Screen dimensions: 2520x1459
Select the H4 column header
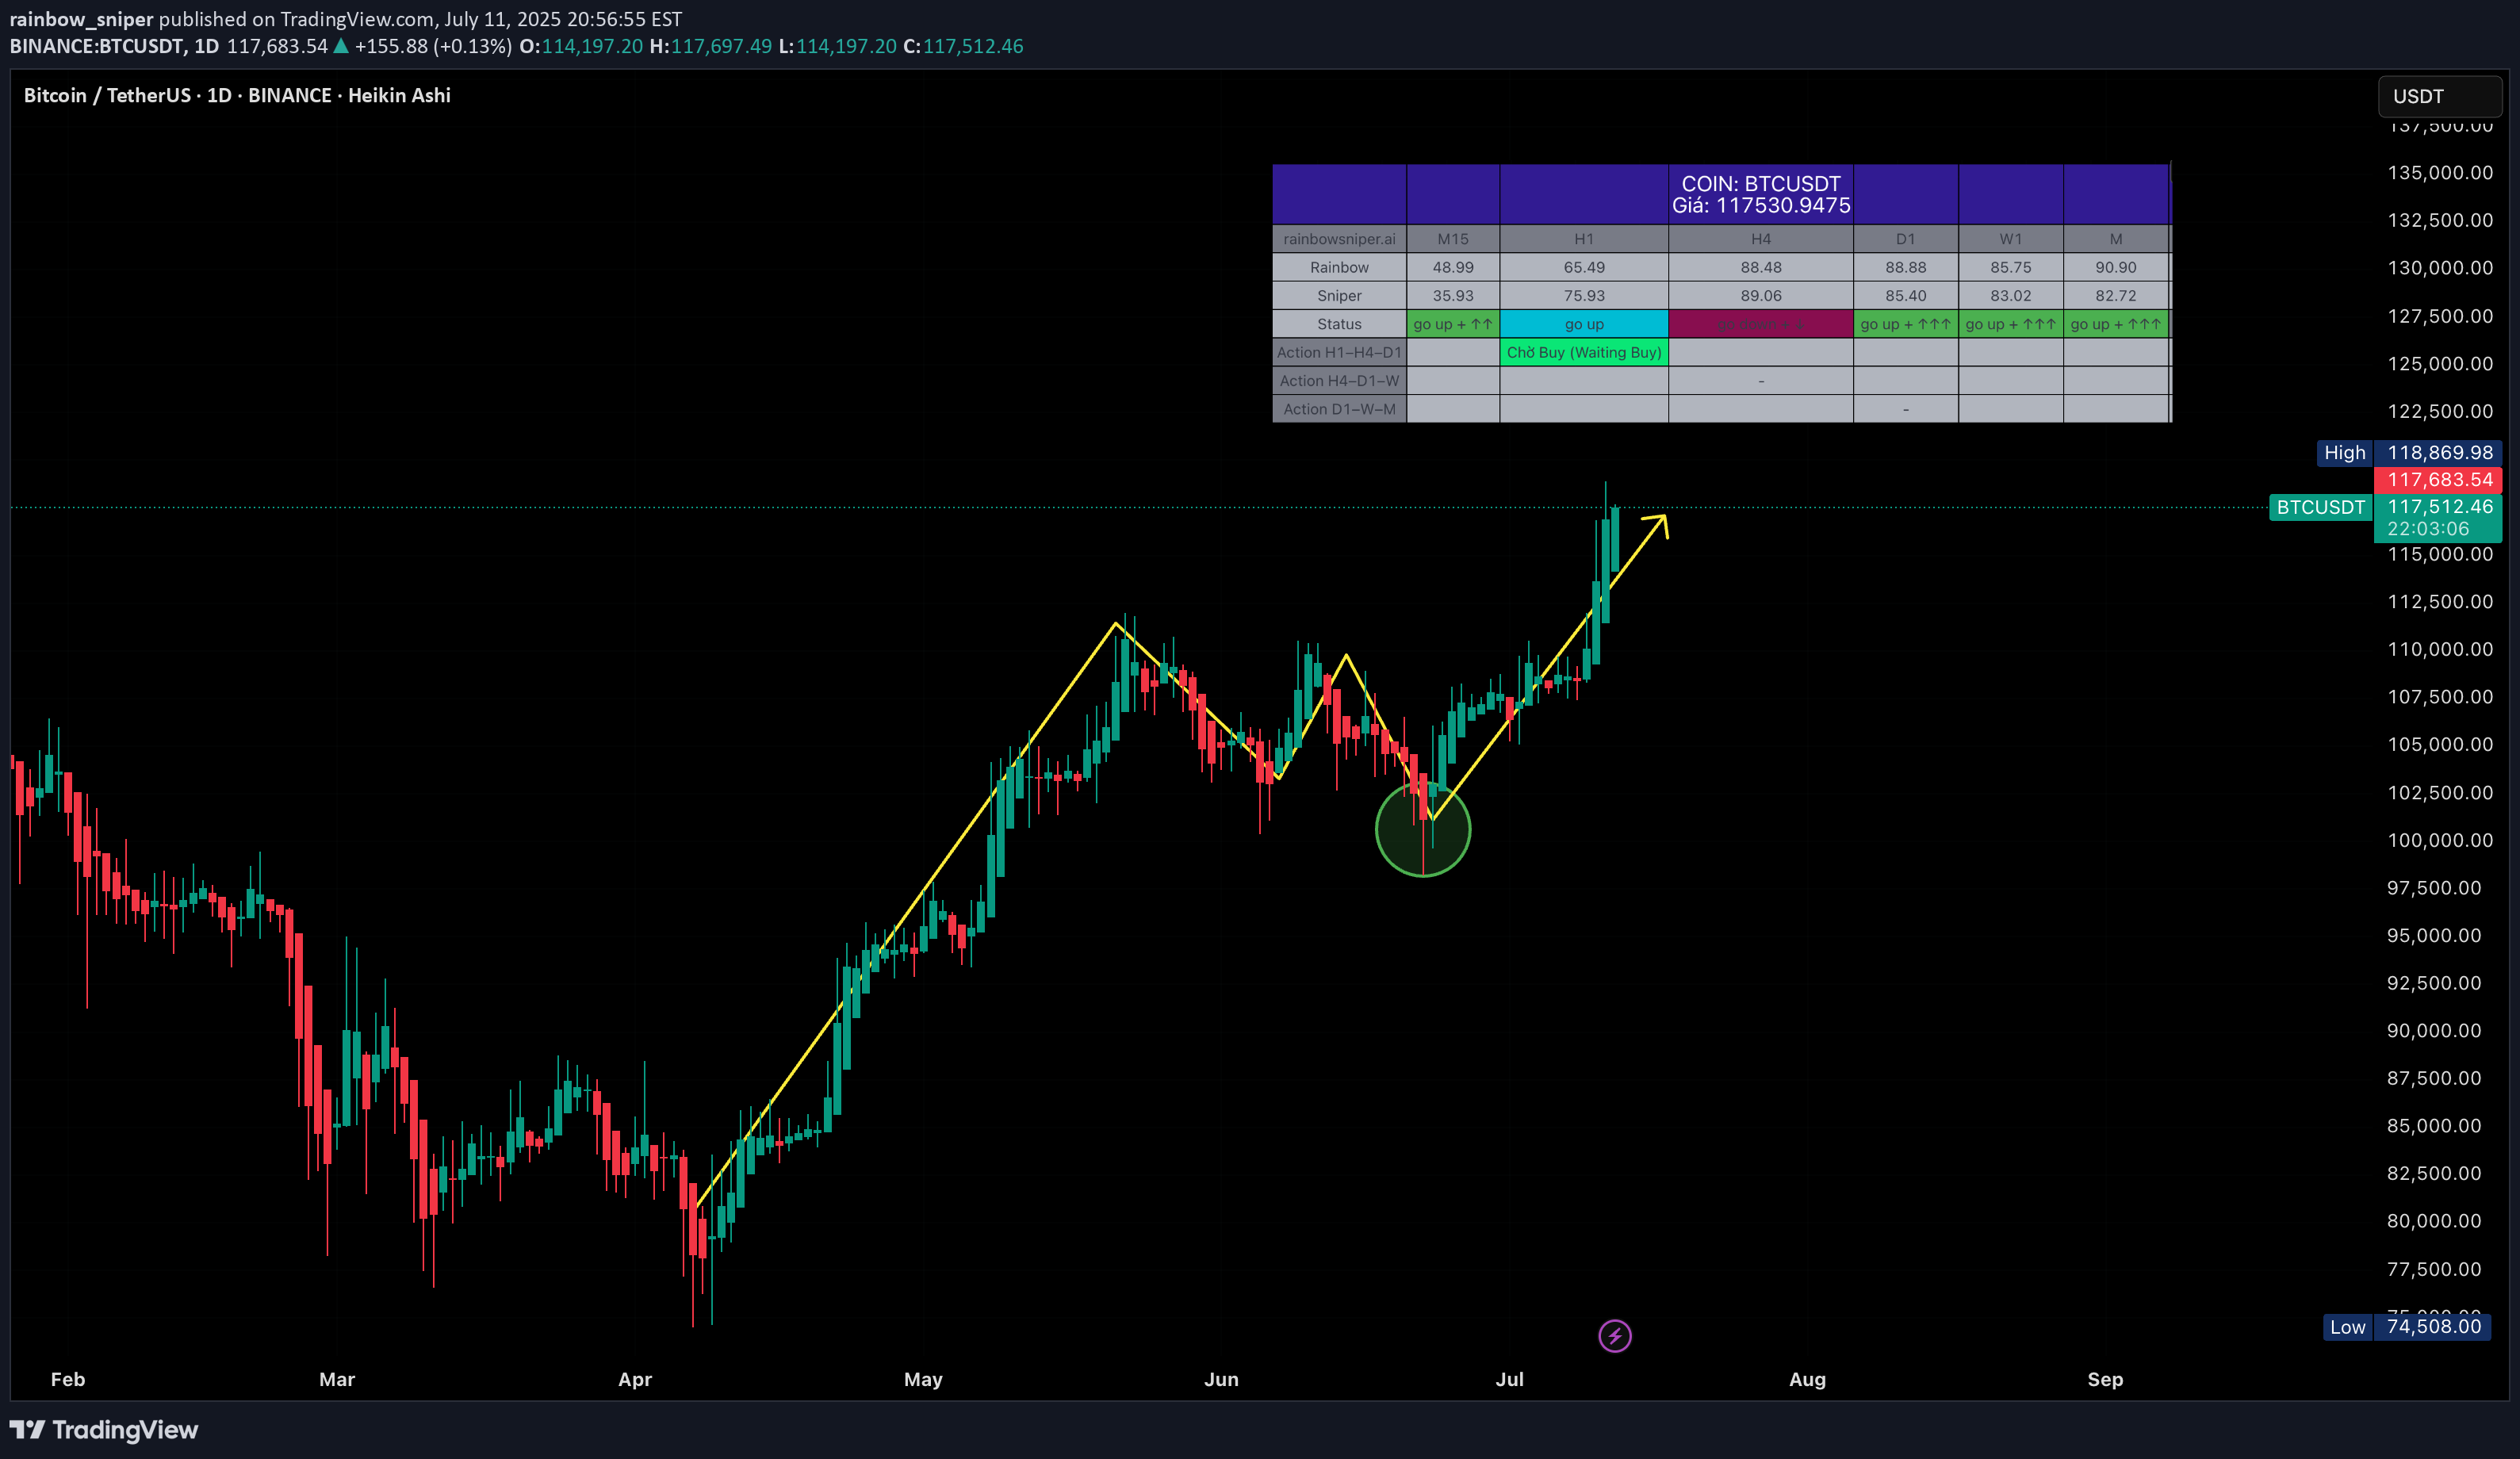pos(1760,239)
